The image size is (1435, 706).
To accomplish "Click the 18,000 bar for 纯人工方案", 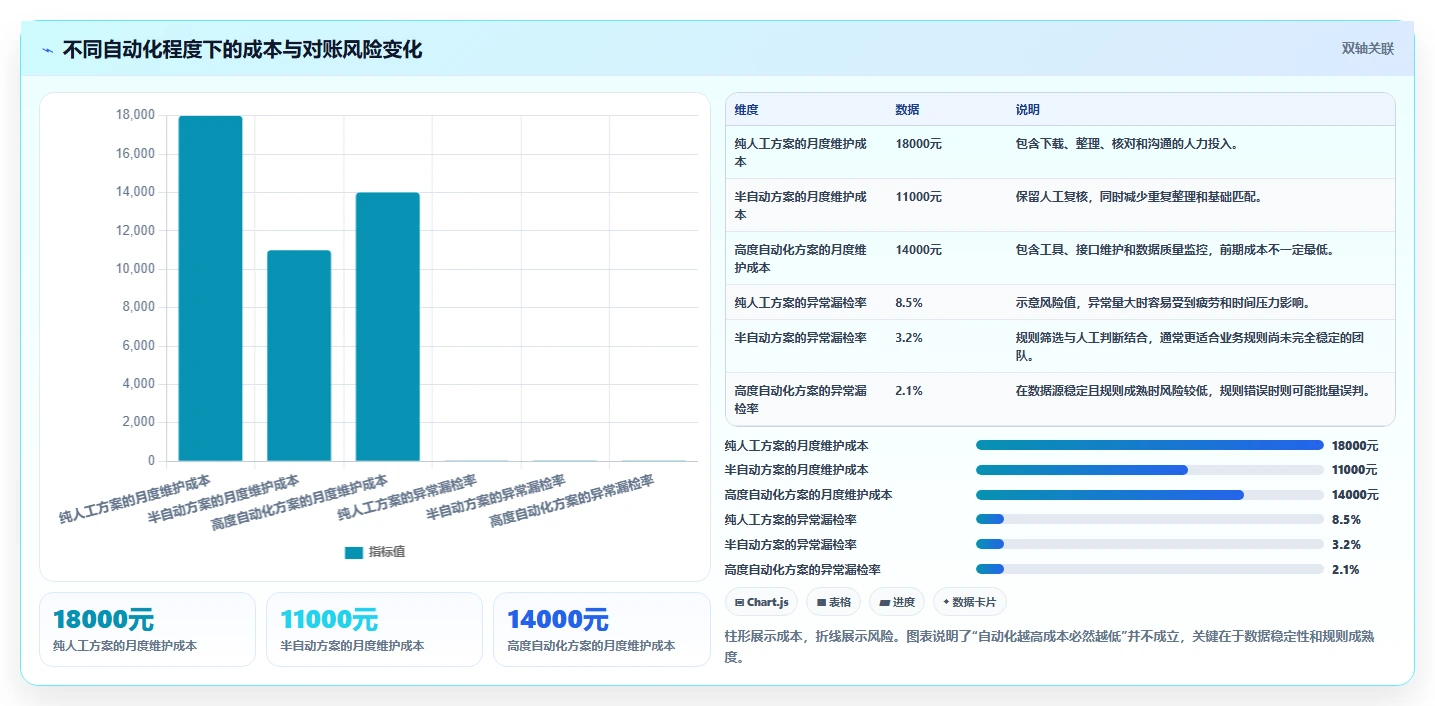I will [210, 288].
